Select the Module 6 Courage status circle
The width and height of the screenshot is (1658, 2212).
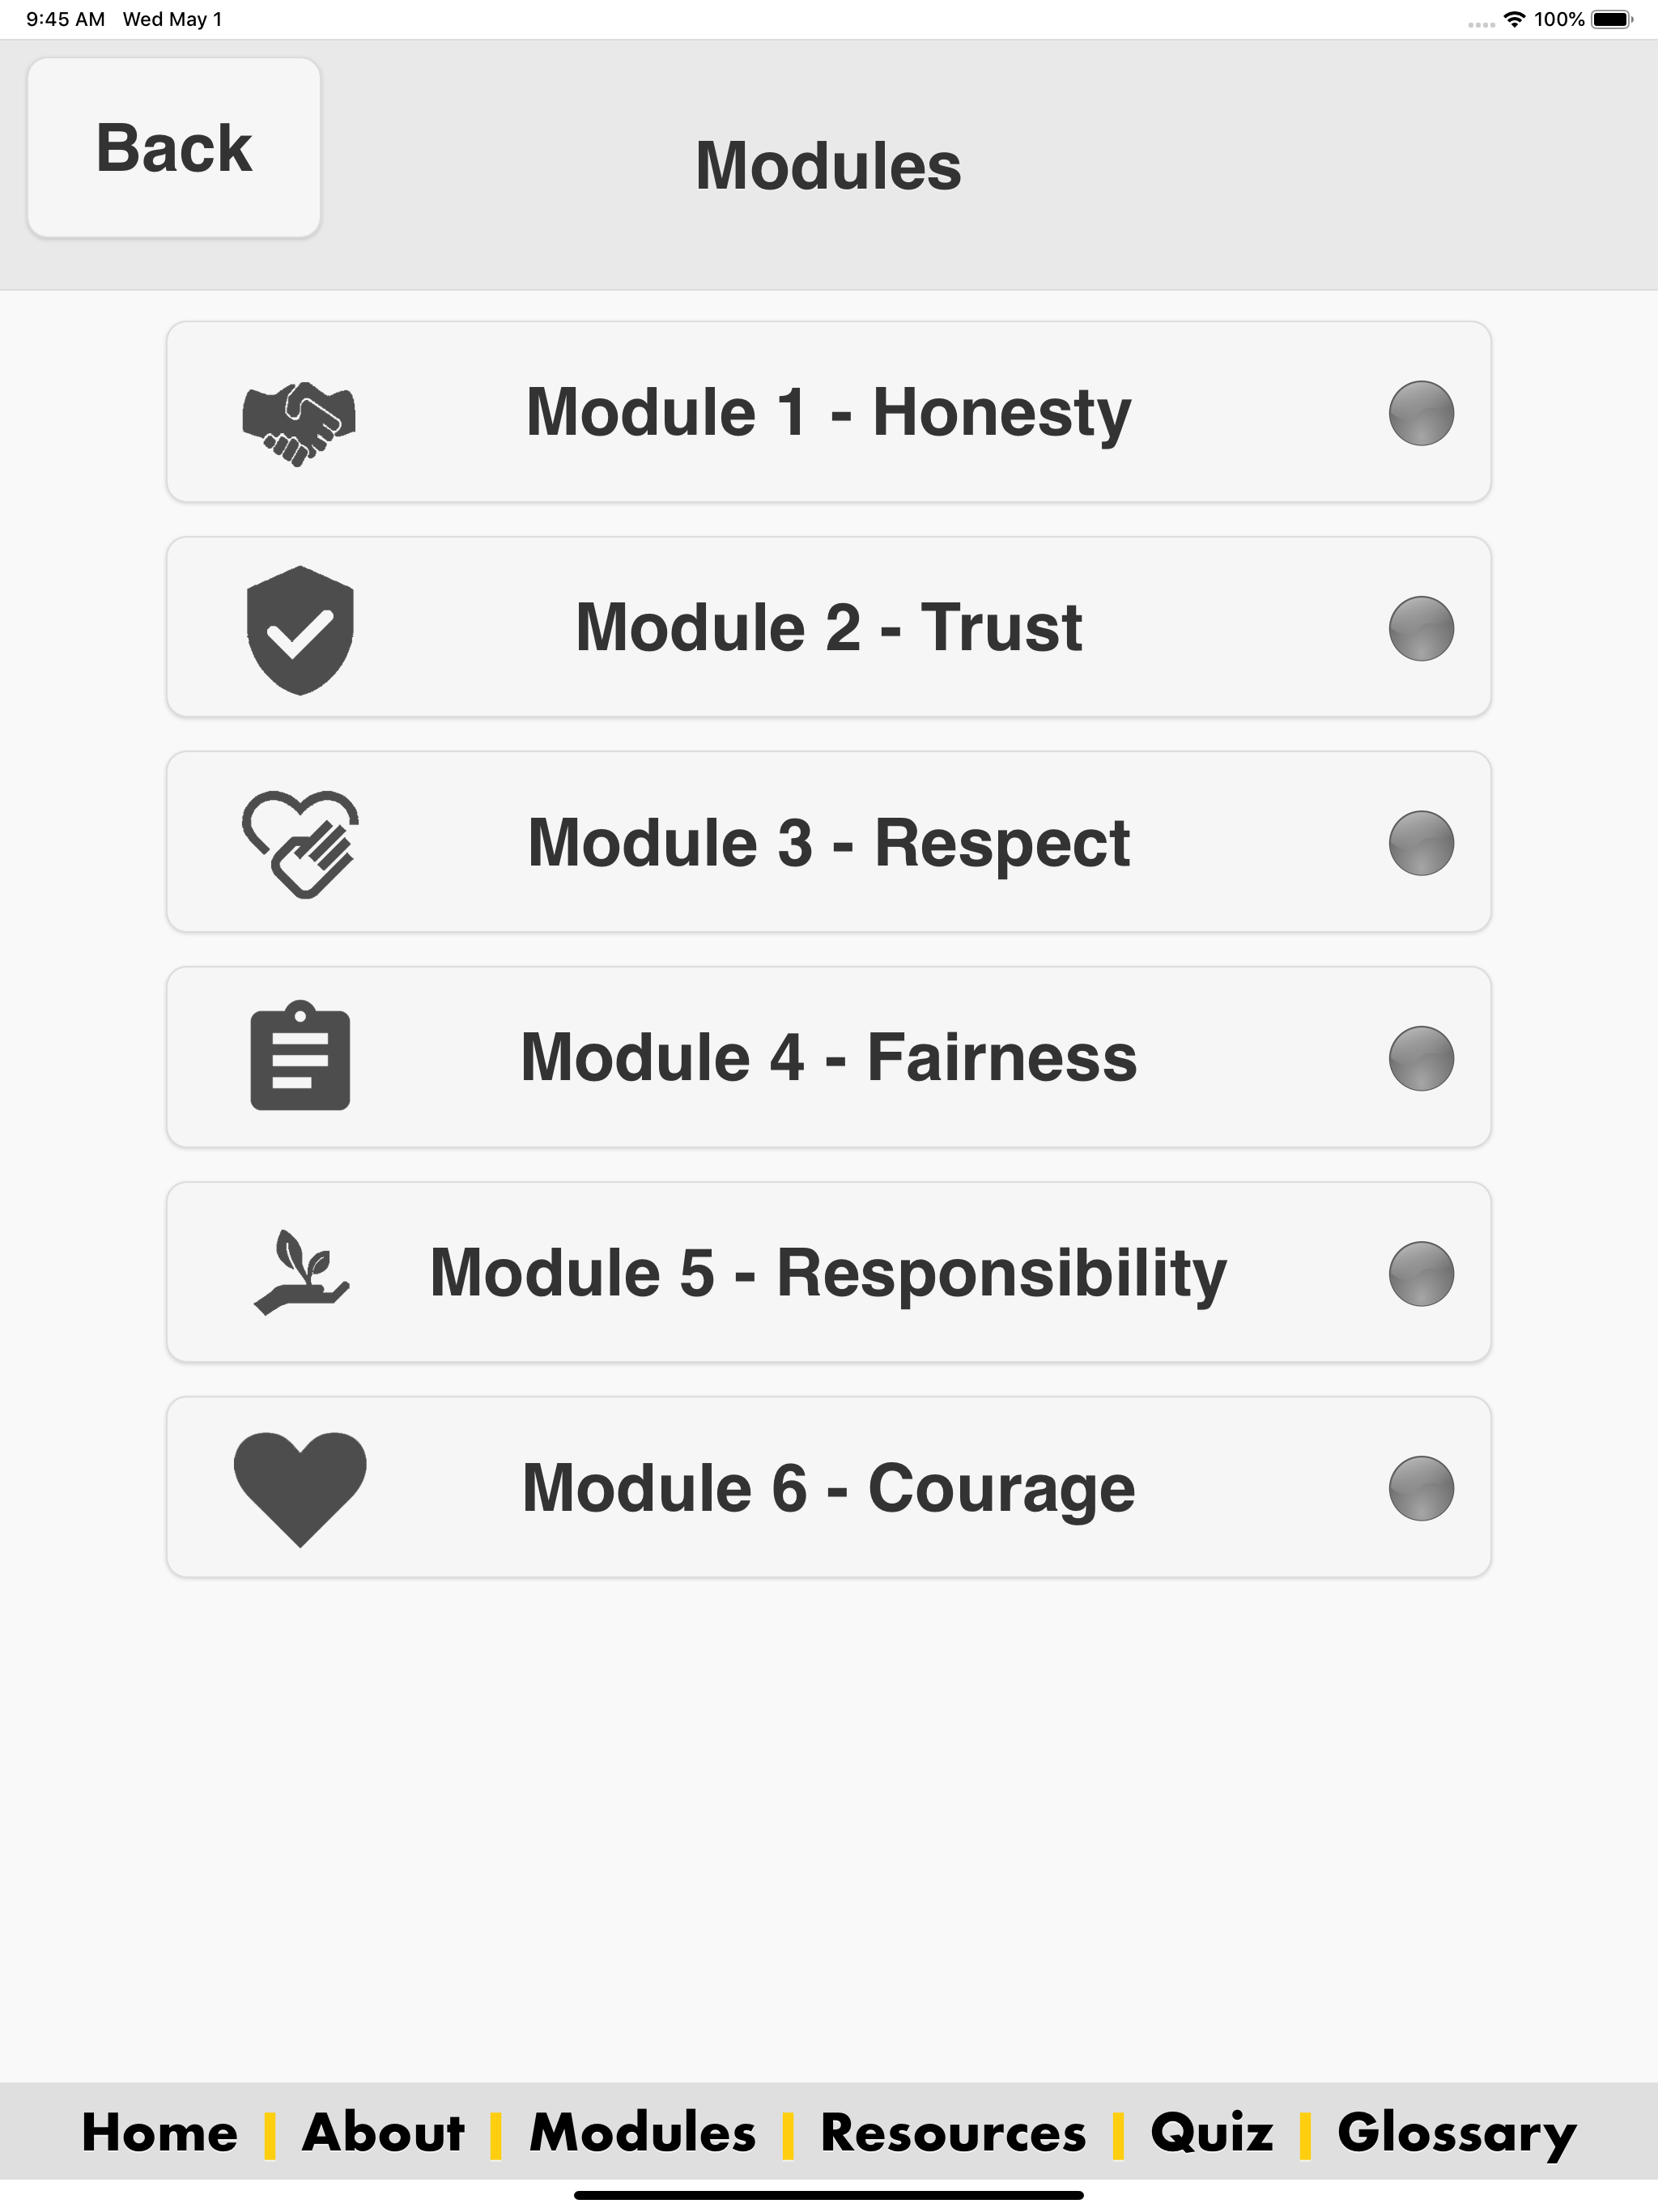pos(1421,1488)
